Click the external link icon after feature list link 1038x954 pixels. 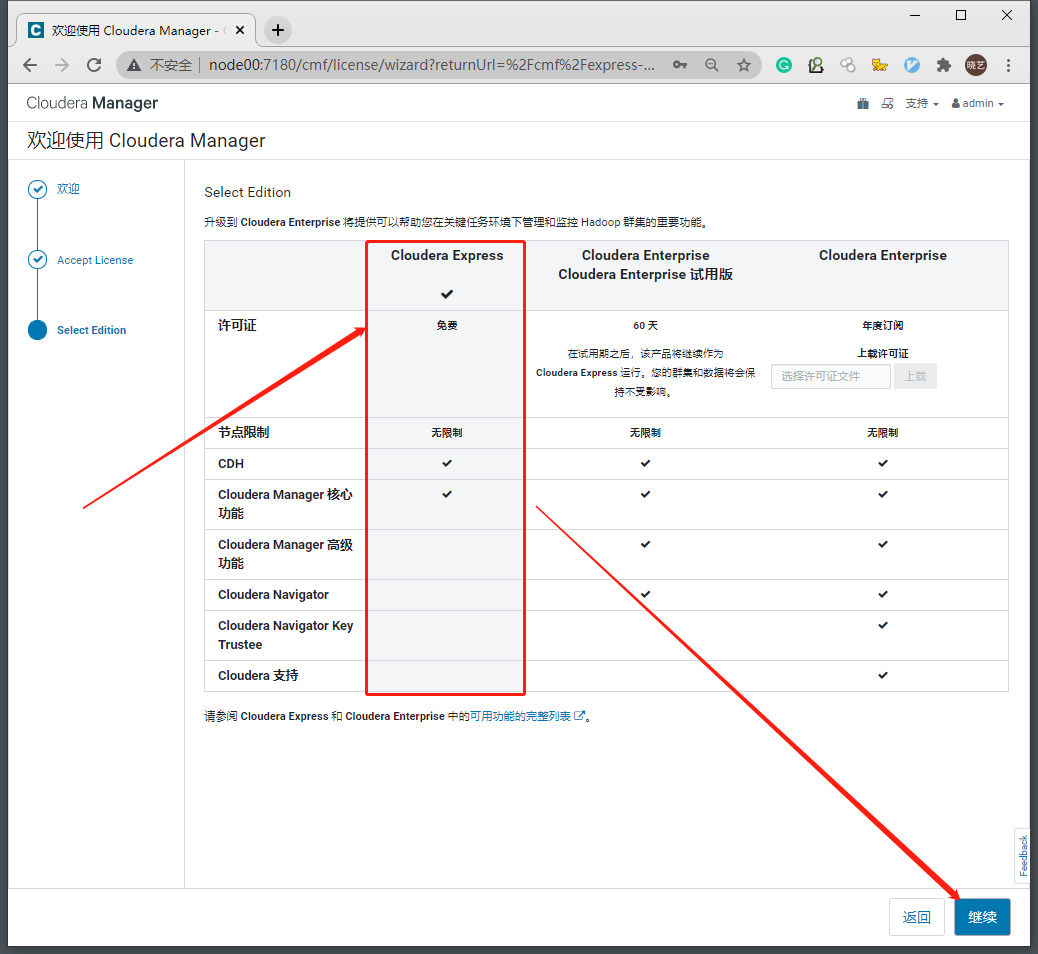(579, 716)
